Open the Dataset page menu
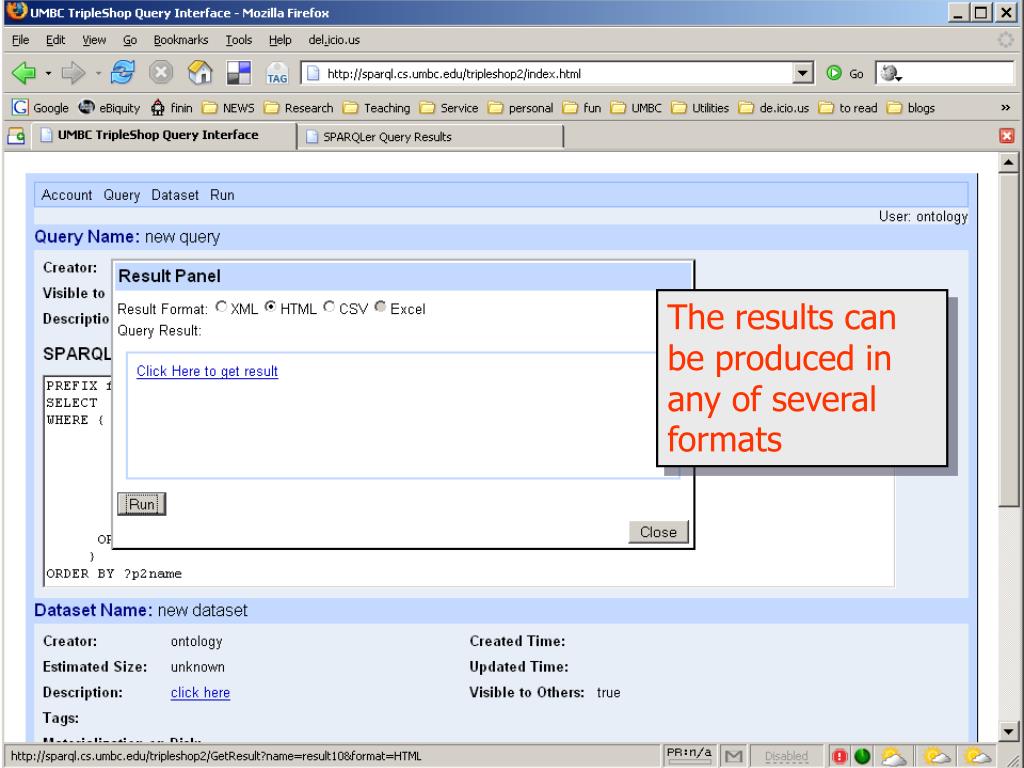 pos(175,195)
